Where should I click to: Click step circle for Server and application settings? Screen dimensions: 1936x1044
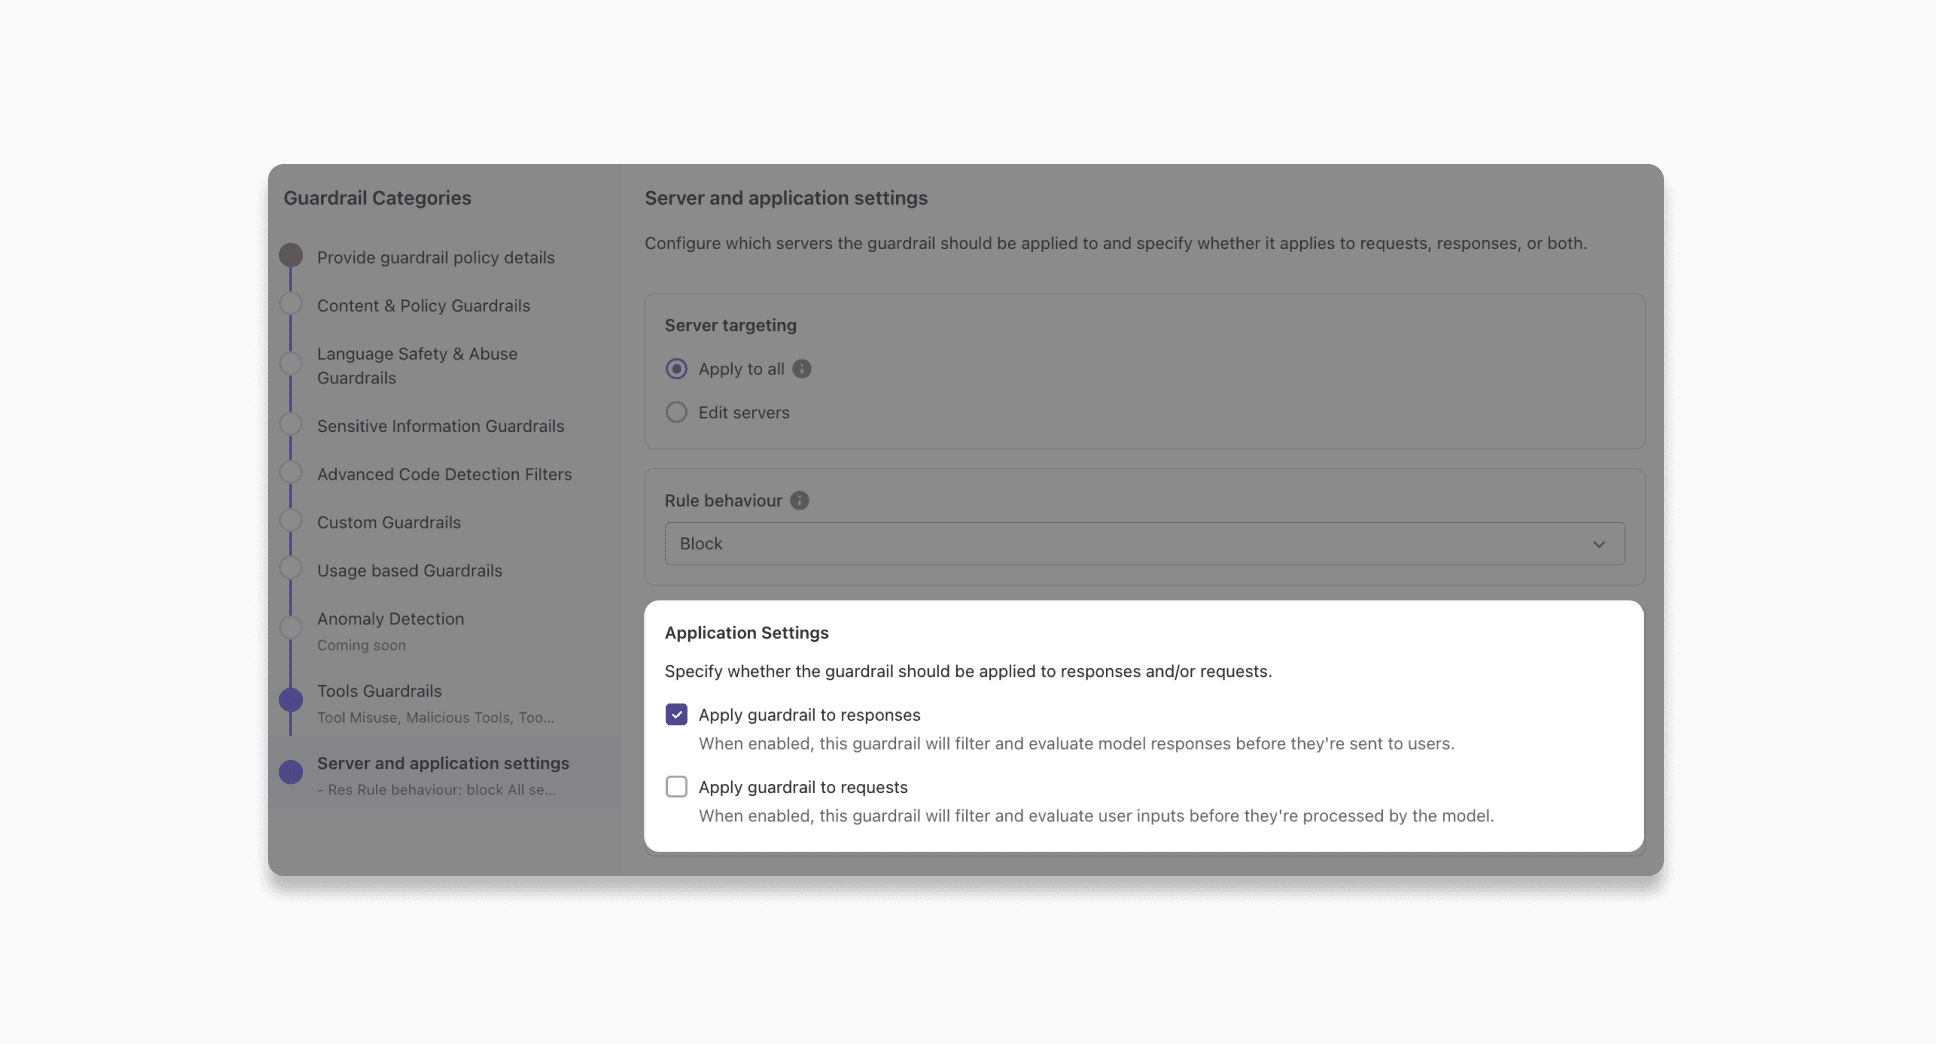click(291, 772)
